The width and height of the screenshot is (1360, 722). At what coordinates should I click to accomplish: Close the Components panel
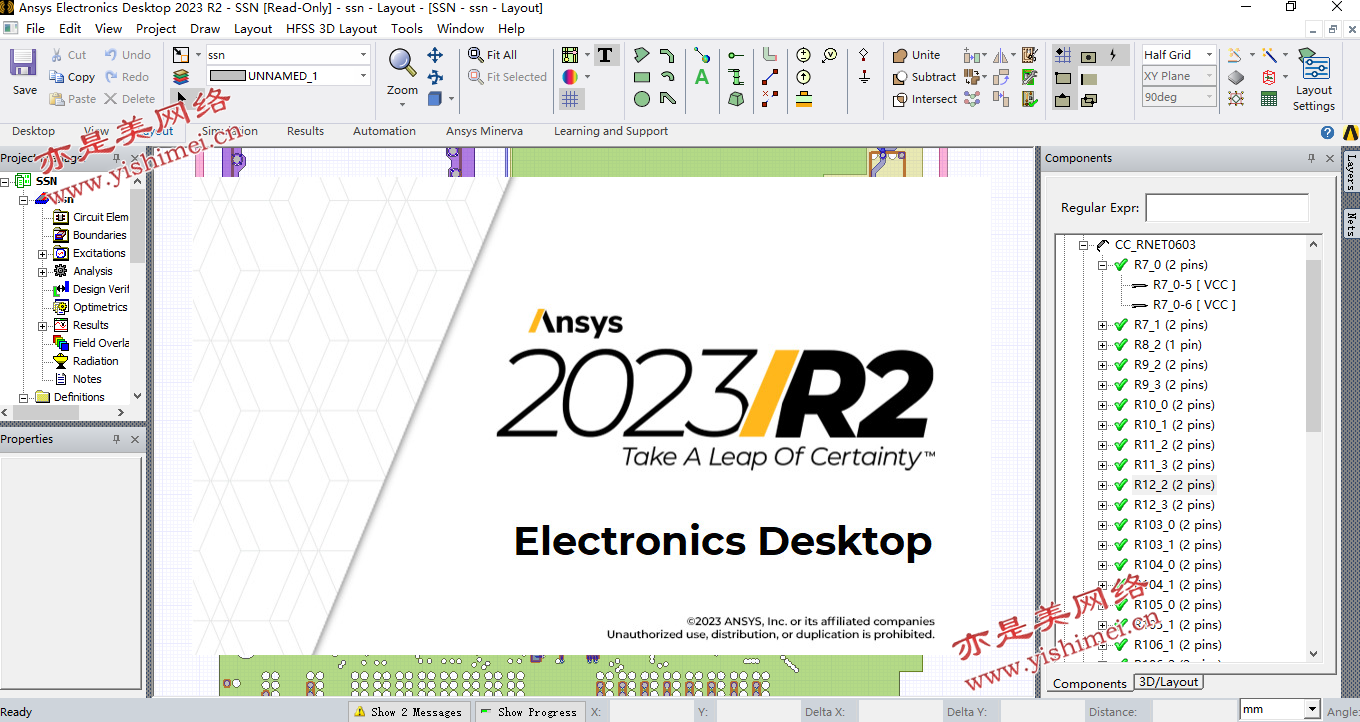pos(1330,158)
